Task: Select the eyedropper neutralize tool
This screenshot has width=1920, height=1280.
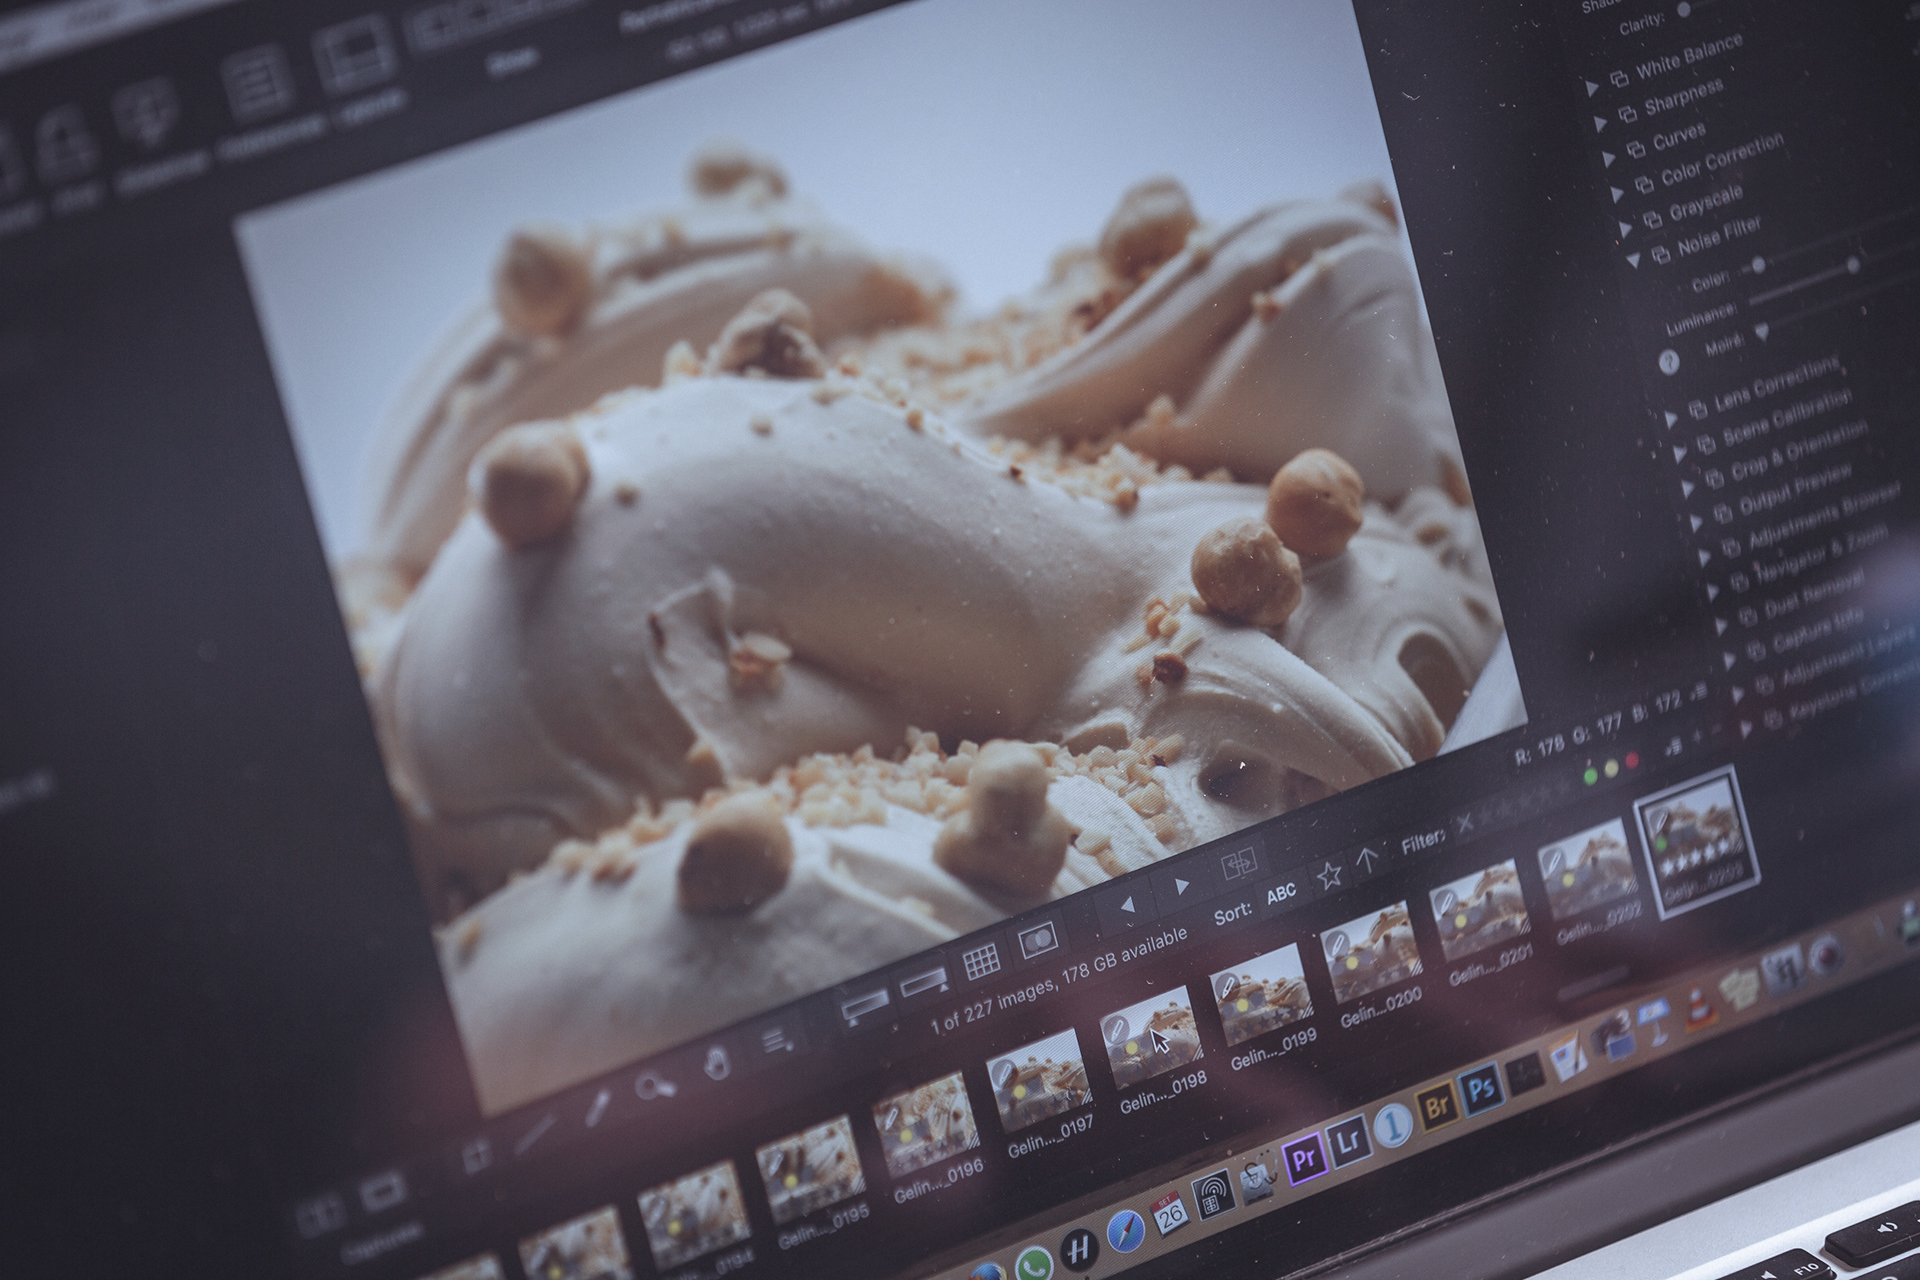Action: click(x=596, y=1108)
